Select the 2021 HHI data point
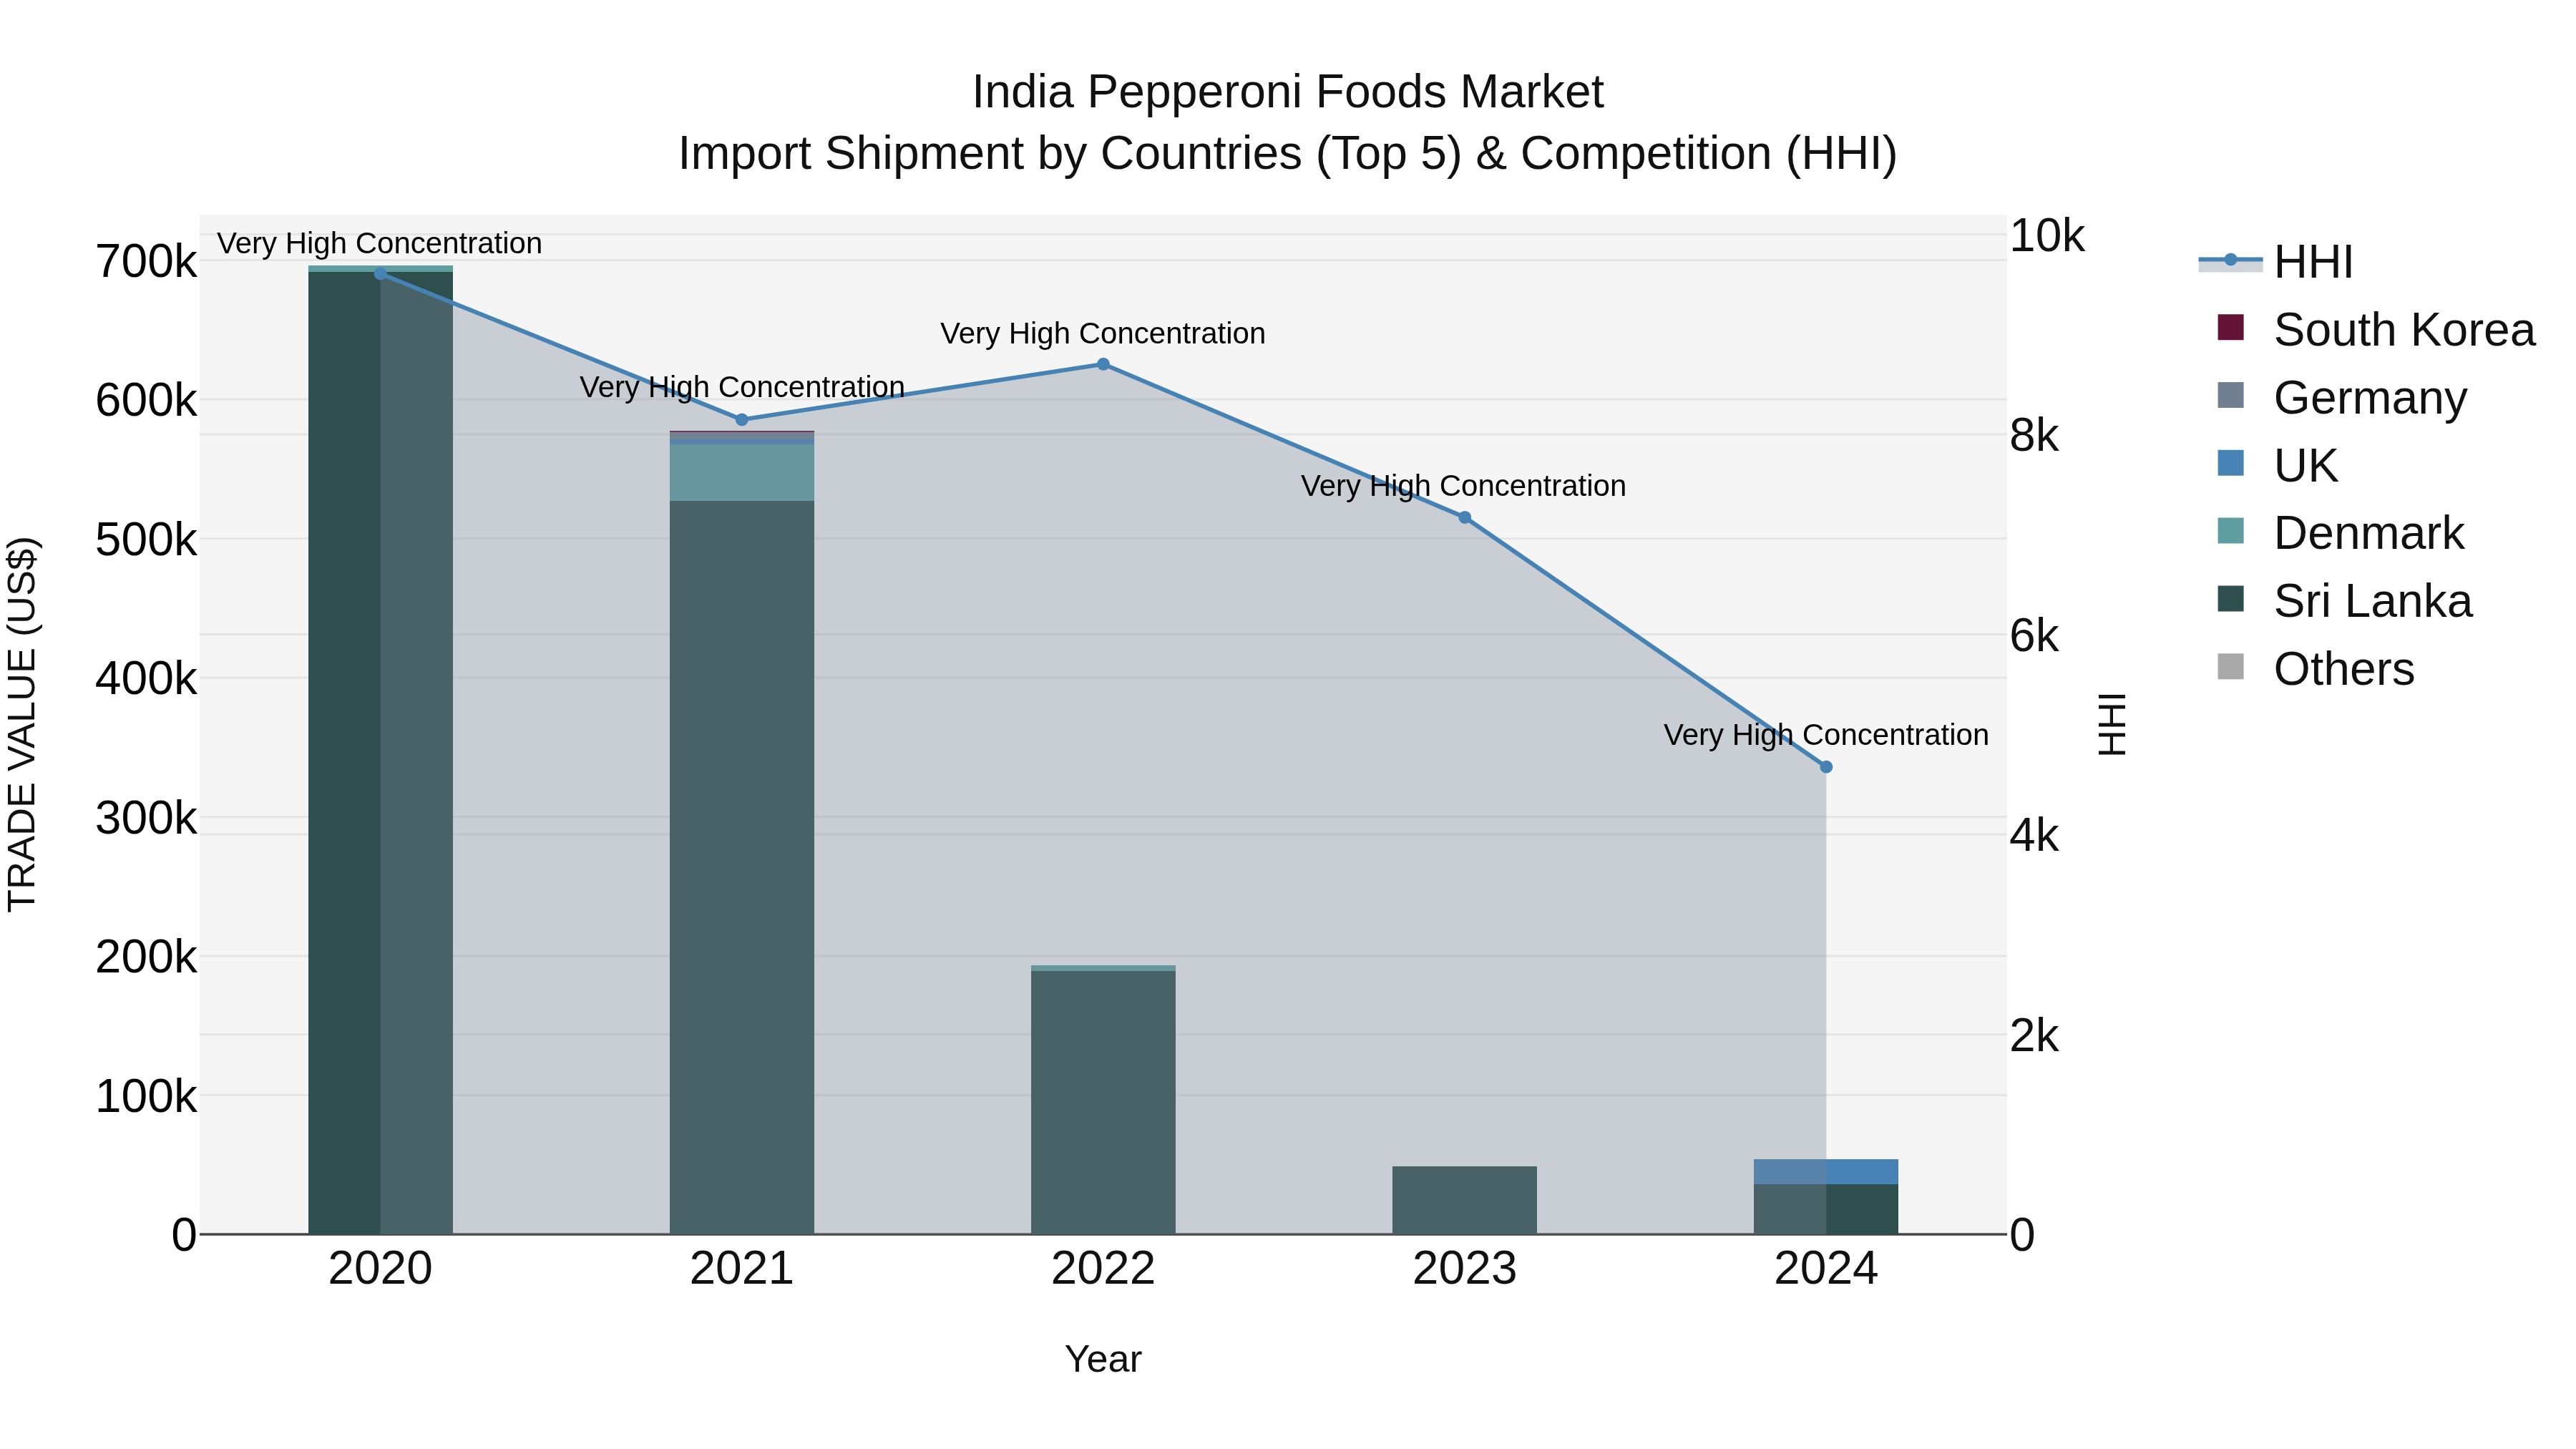This screenshot has width=2576, height=1449. coord(742,420)
